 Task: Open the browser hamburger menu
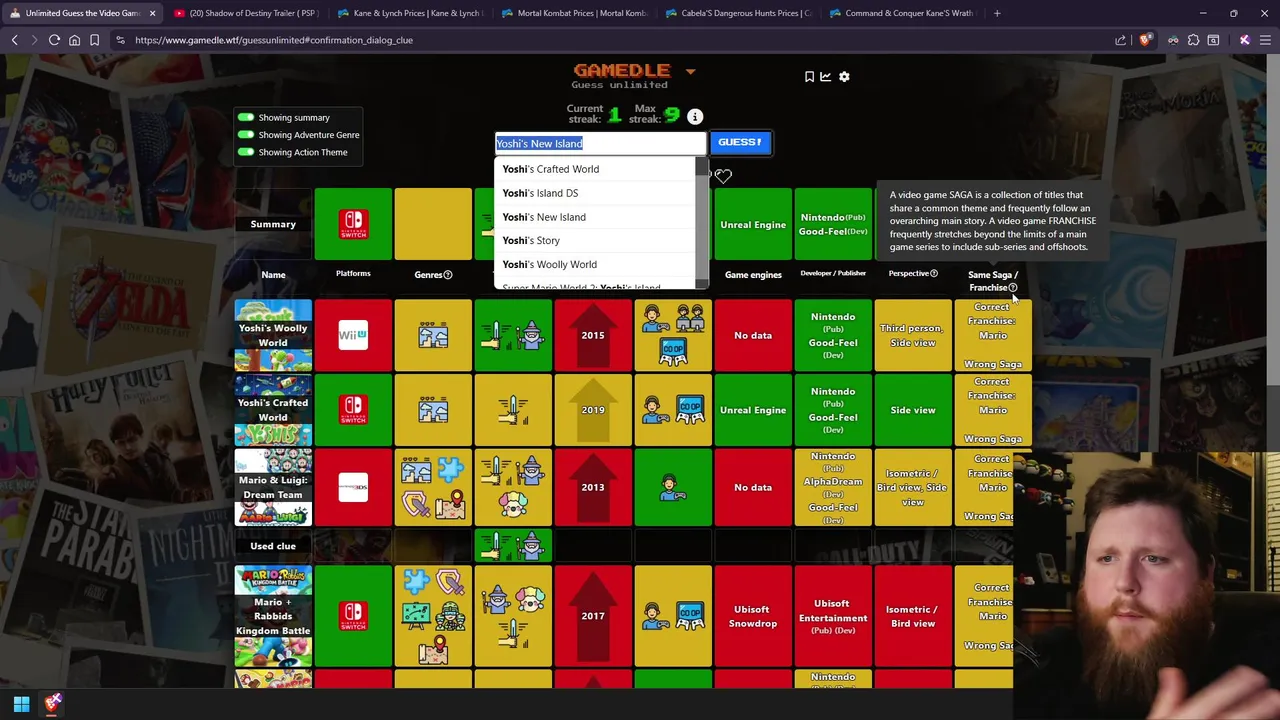[x=1265, y=40]
